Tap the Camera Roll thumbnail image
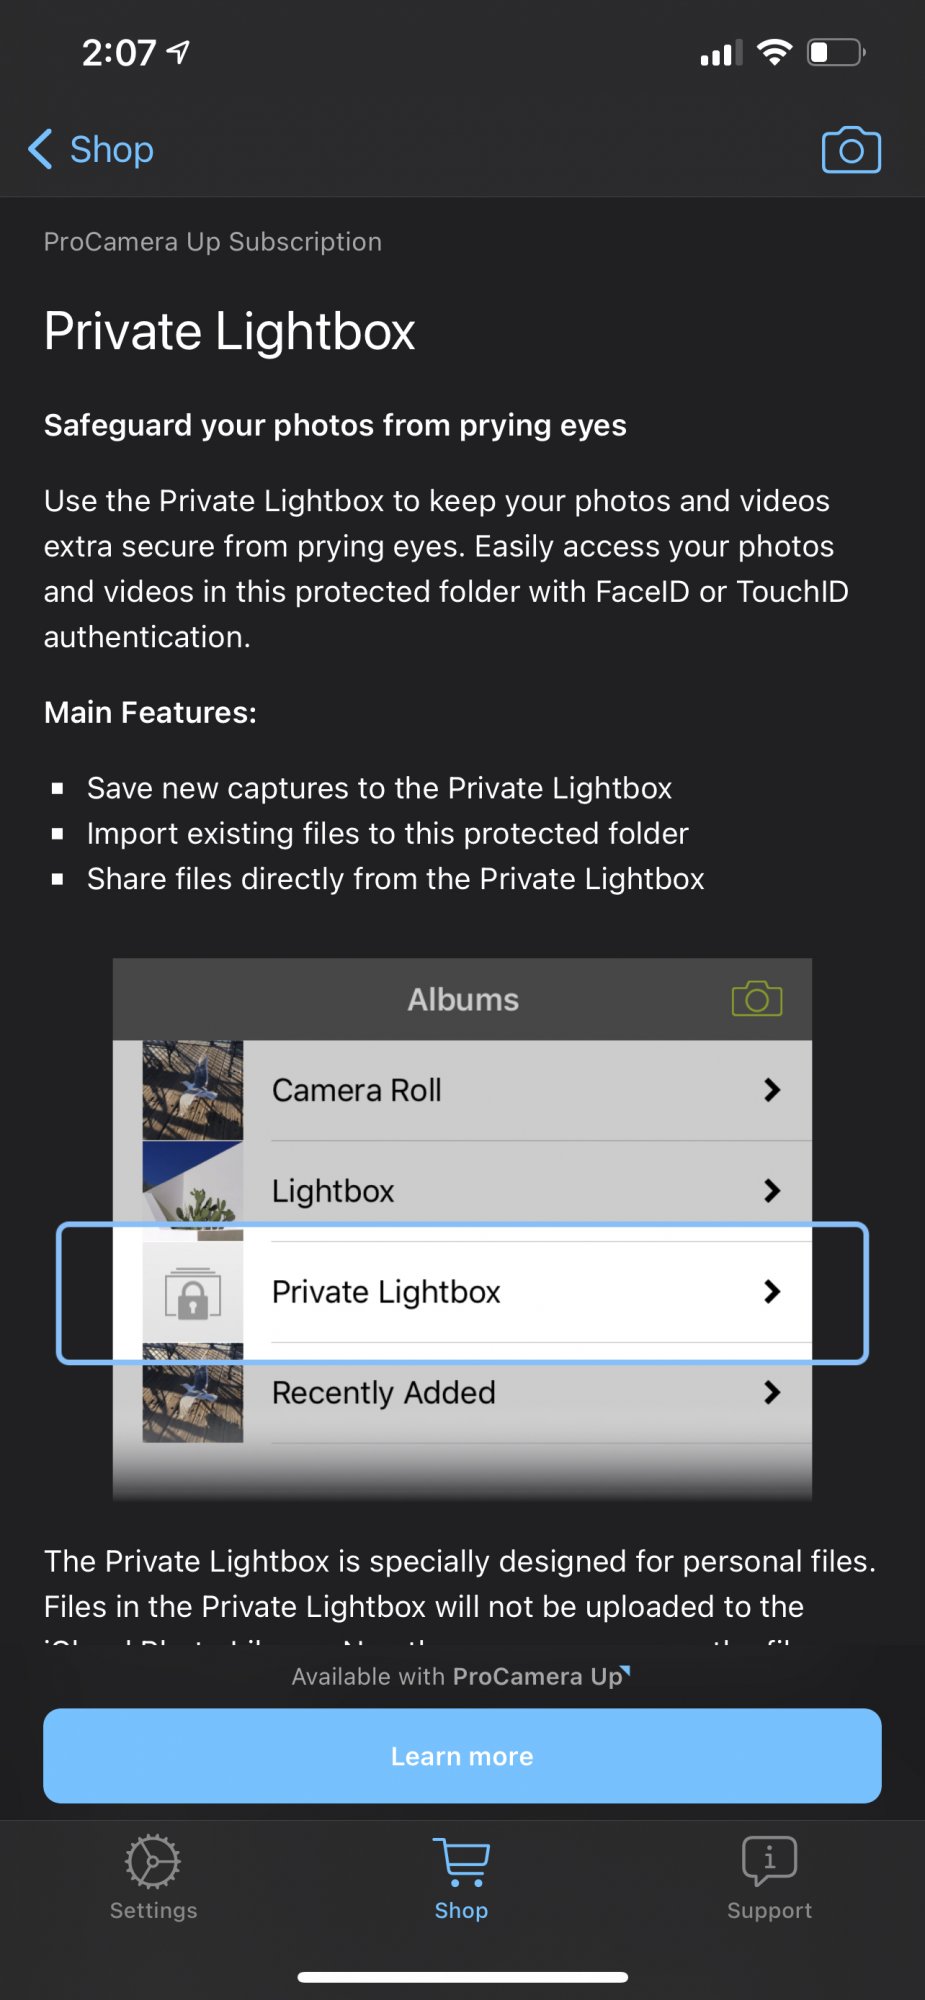Screen dimensions: 925x2000 pos(193,1090)
